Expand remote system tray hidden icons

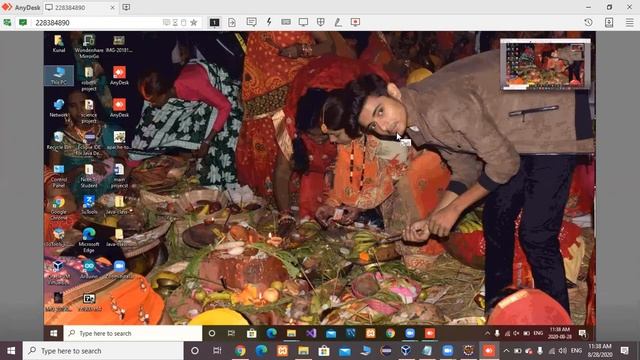click(487, 333)
